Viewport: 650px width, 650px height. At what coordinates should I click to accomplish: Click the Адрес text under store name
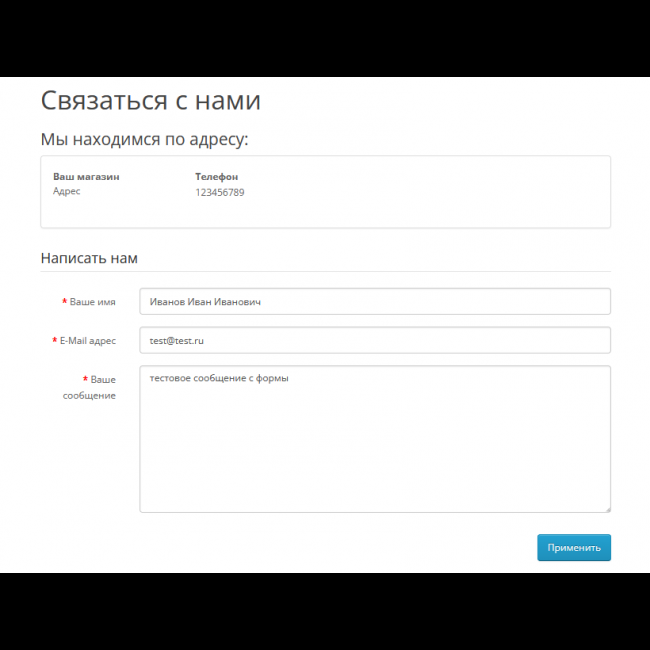pyautogui.click(x=66, y=191)
